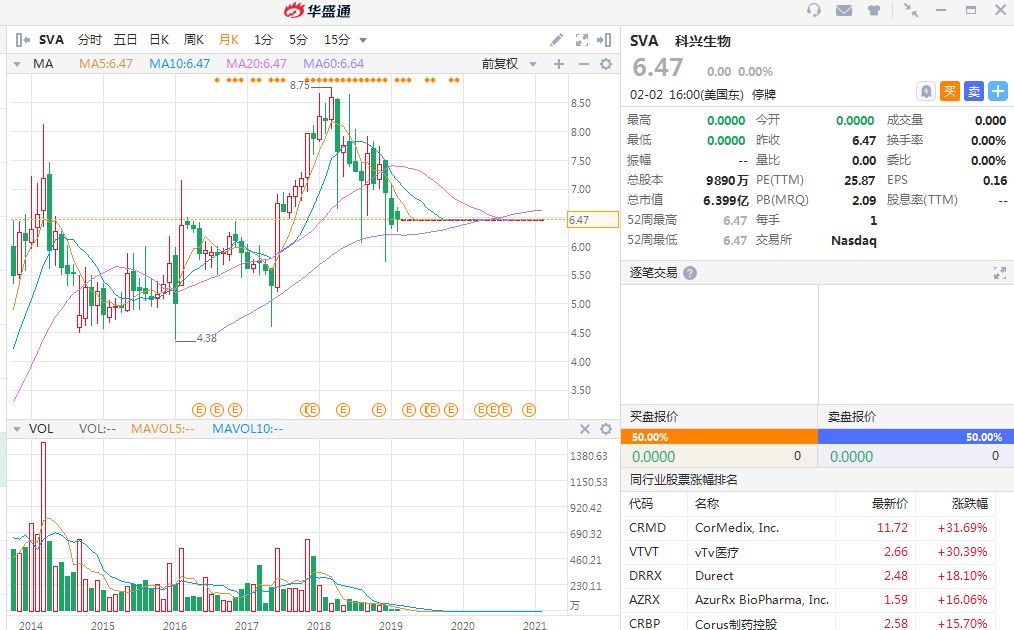Image resolution: width=1014 pixels, height=630 pixels.
Task: Select the drawing pencil tool
Action: coord(557,40)
